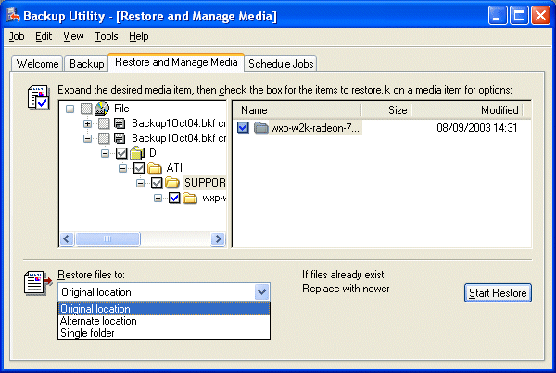Click the SUPPORT folder icon
Image resolution: width=556 pixels, height=373 pixels.
tap(172, 183)
